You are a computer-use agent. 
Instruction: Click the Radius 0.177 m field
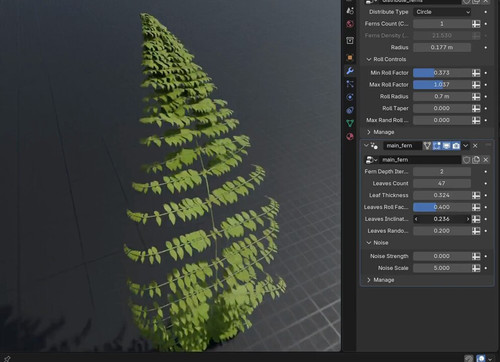[442, 47]
